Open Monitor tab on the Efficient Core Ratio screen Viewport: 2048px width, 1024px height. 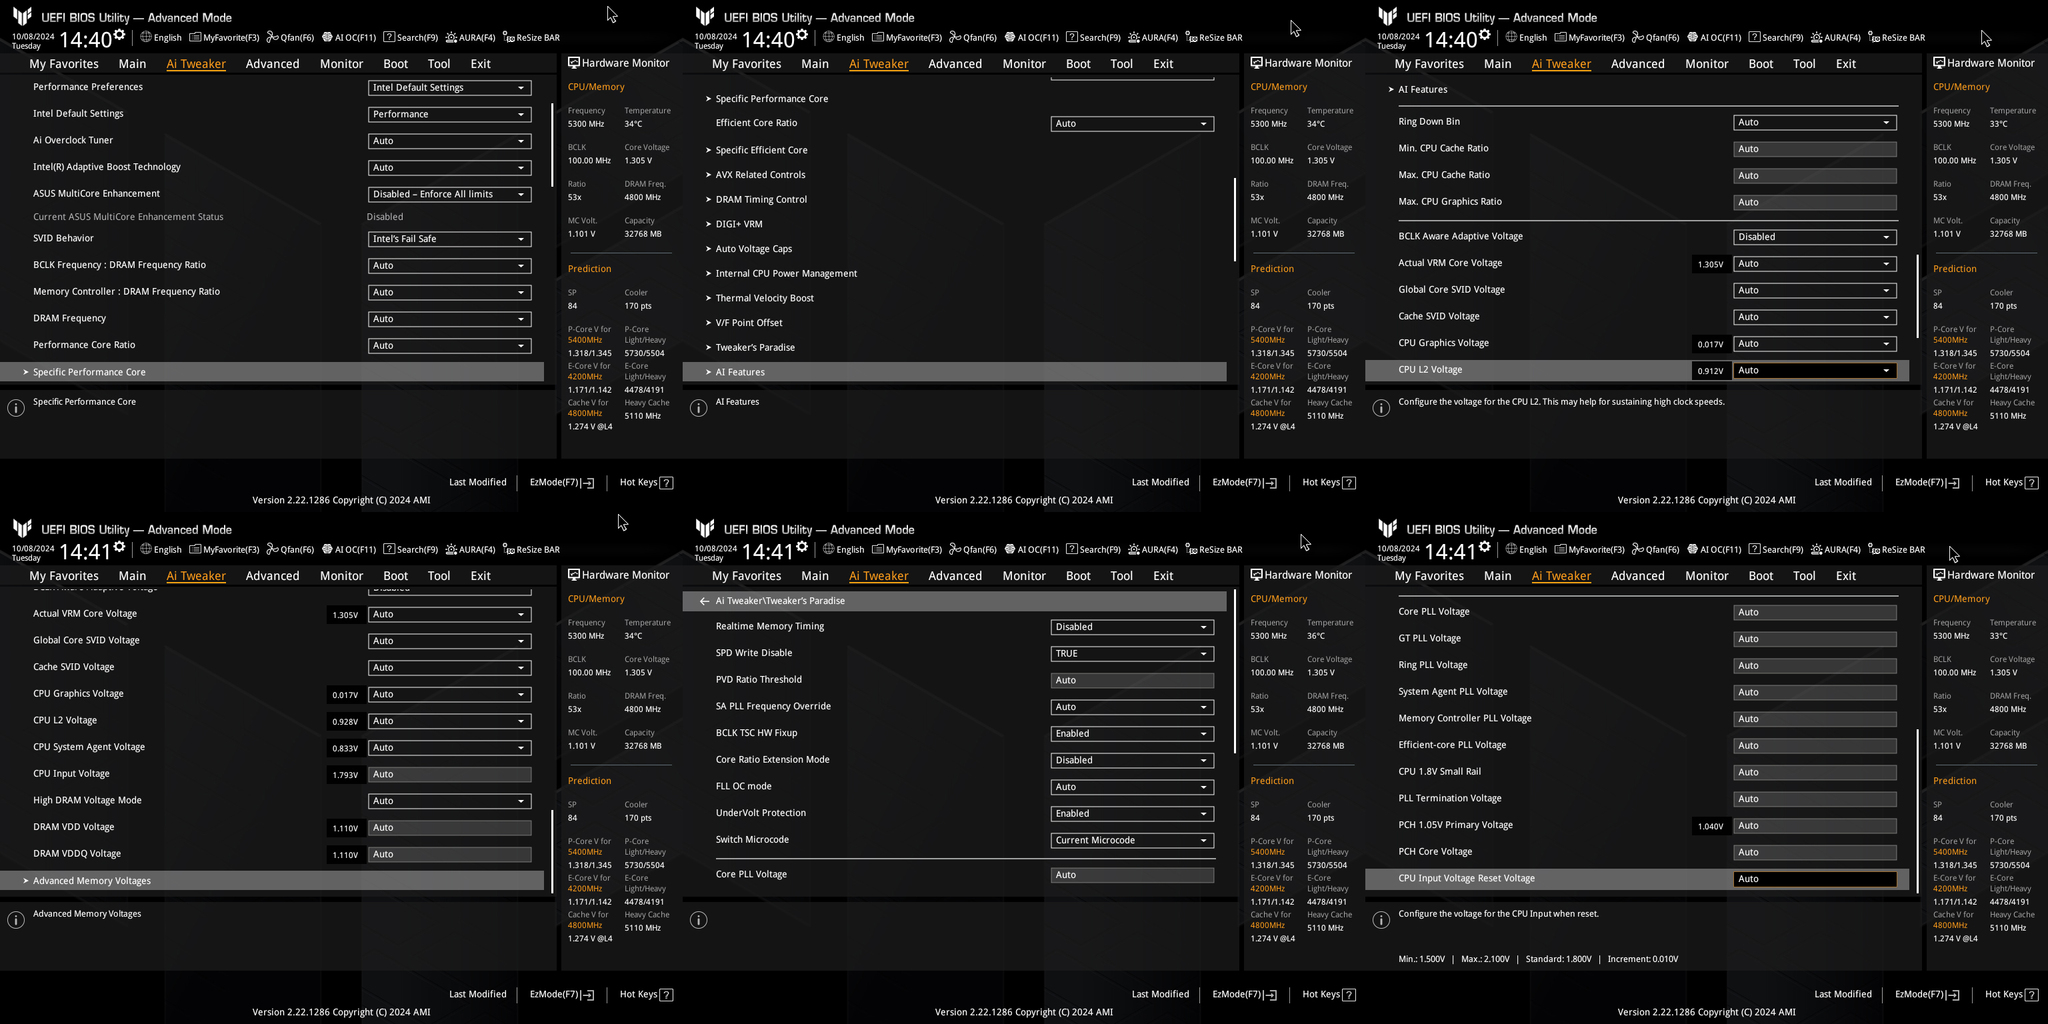pyautogui.click(x=1024, y=64)
